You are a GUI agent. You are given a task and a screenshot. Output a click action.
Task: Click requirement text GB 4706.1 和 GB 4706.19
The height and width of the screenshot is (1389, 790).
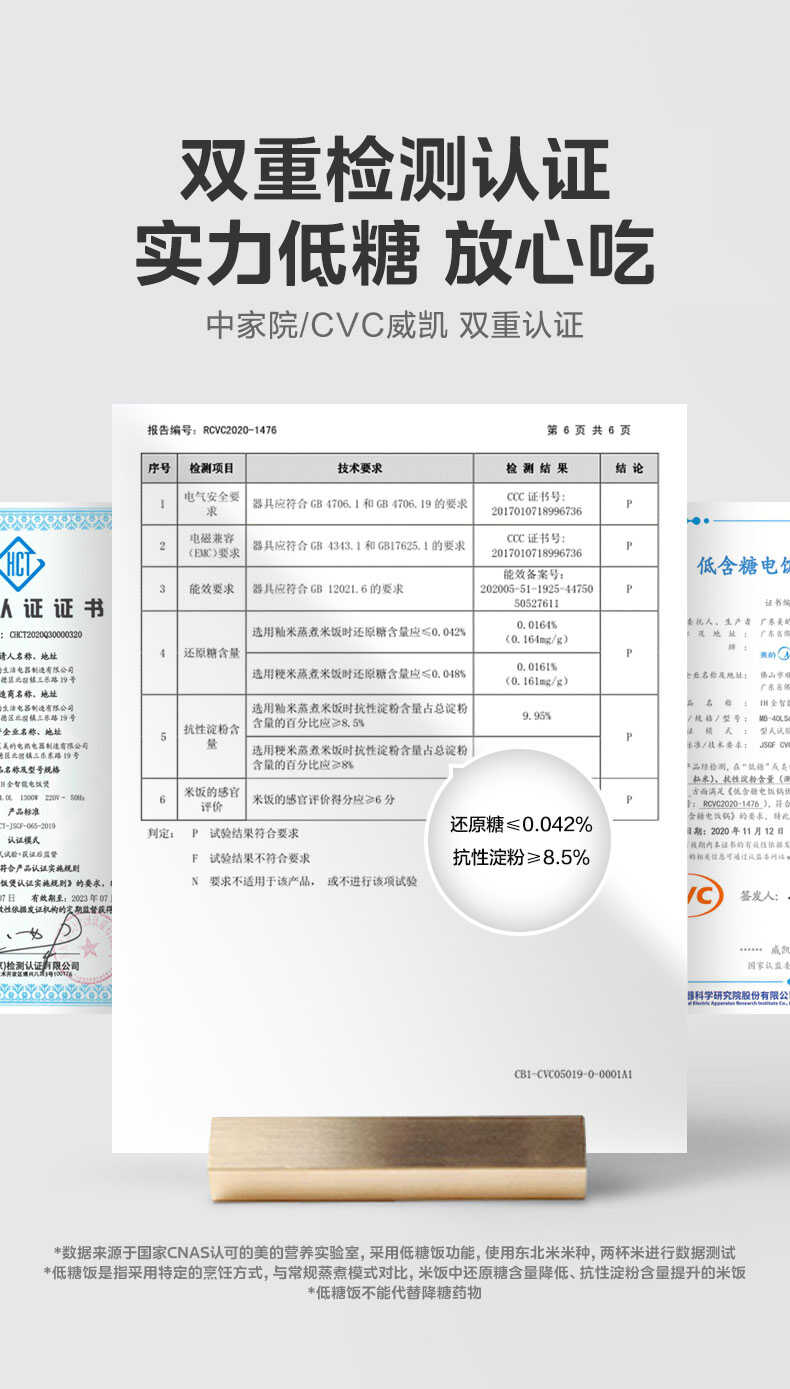[360, 504]
